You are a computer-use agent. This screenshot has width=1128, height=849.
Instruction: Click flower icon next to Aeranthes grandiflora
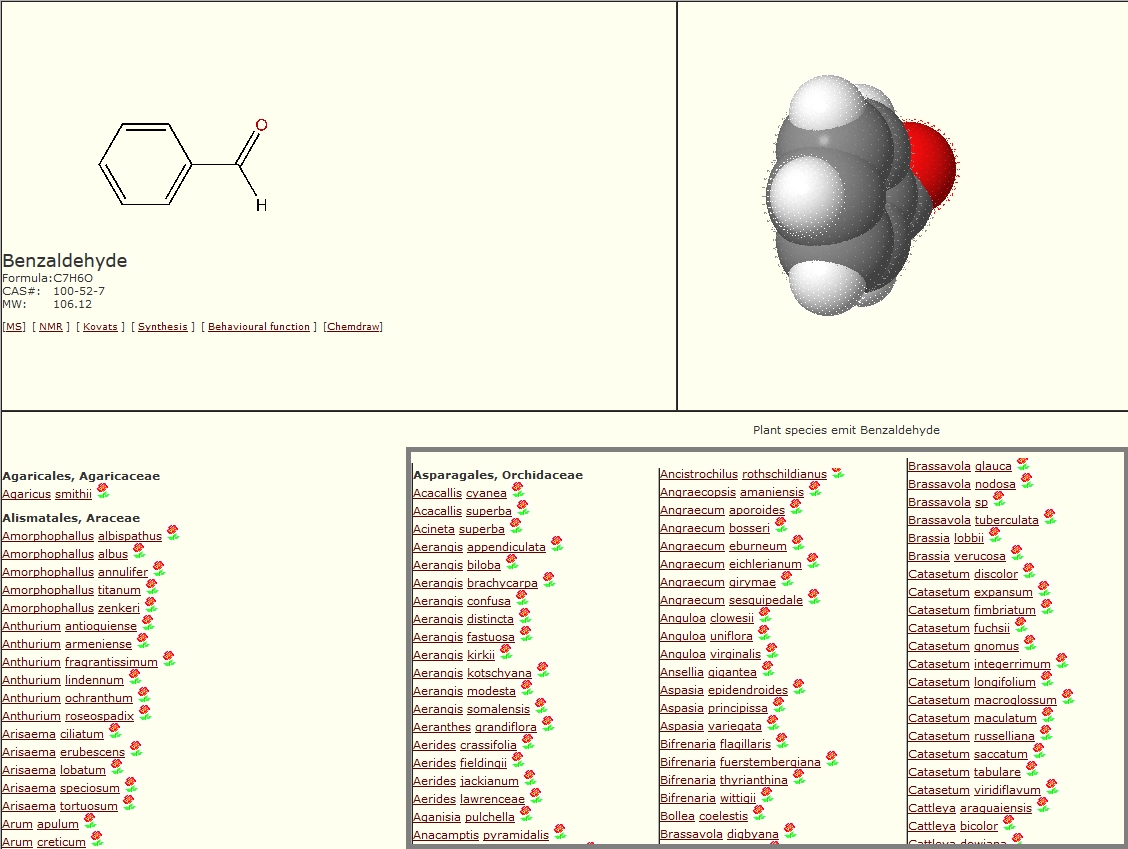click(x=547, y=723)
